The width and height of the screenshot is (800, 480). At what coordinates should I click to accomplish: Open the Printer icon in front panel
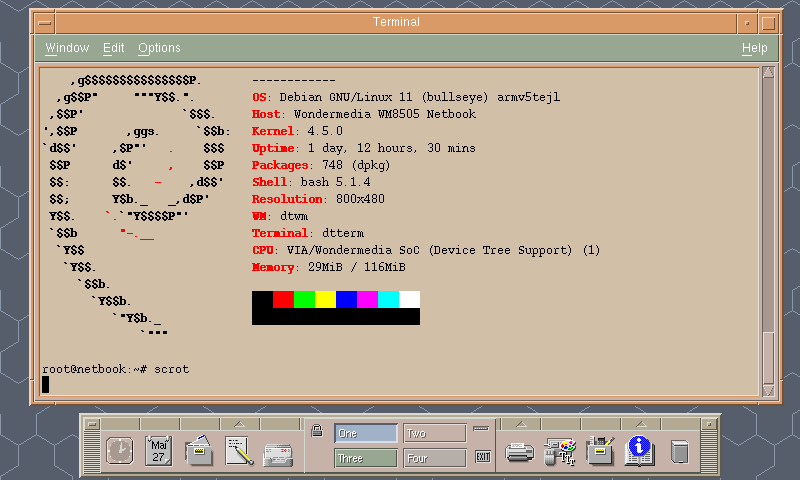click(519, 452)
